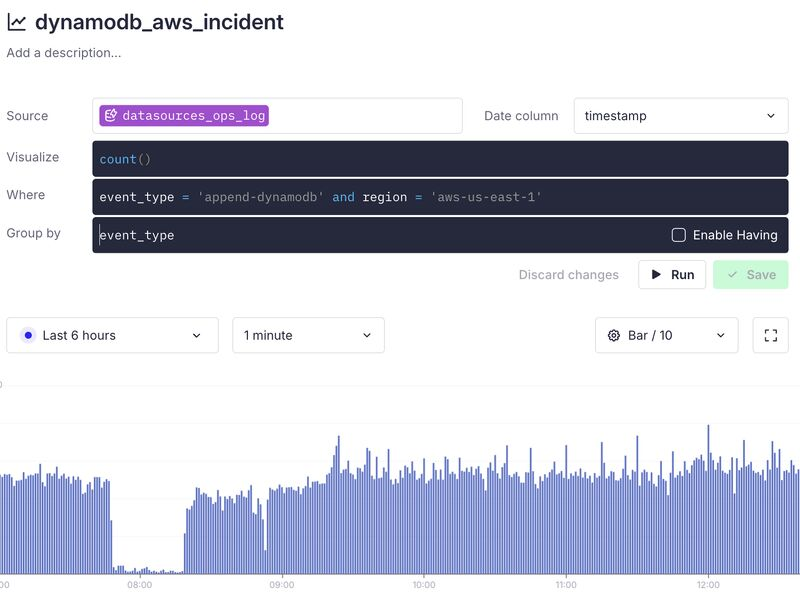The height and width of the screenshot is (594, 800).
Task: Open the Date column timestamp dropdown
Action: [x=681, y=116]
